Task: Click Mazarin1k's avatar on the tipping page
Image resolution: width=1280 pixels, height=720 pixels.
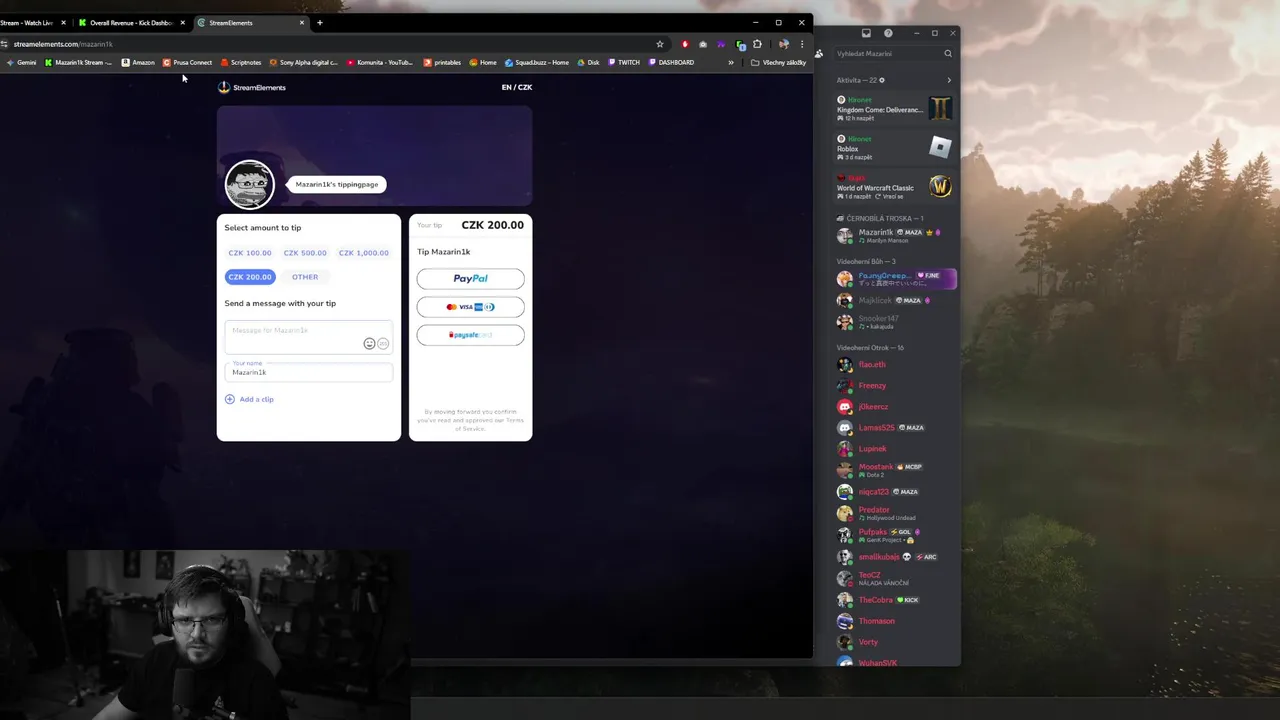Action: (249, 184)
